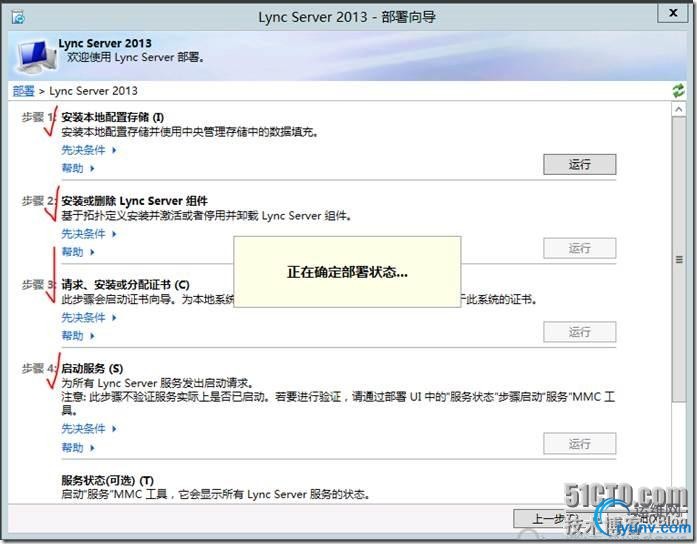Viewport: 697px width, 544px height.
Task: Click text 欢迎使用 Lync Server 部署
Action: click(x=136, y=57)
